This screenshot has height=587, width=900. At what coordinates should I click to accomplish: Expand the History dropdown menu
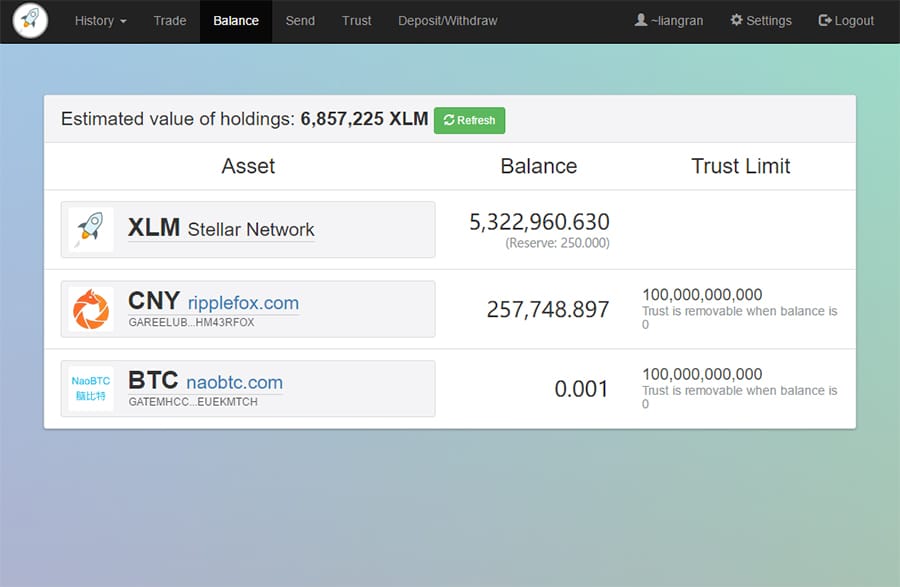pyautogui.click(x=100, y=21)
